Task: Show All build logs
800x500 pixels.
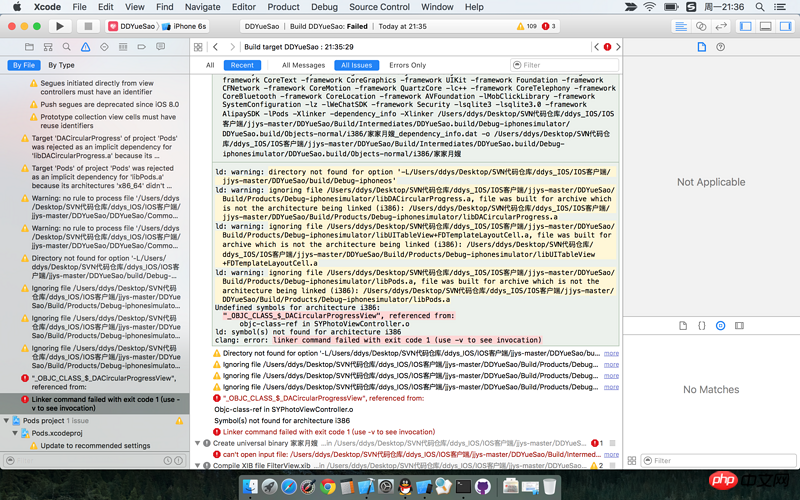Action: pyautogui.click(x=210, y=65)
